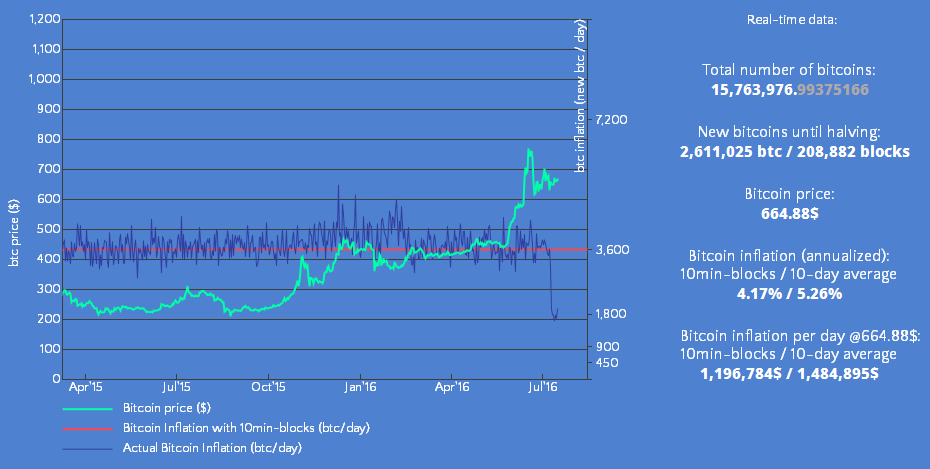
Task: Click the 1,800 inflation axis label
Action: coord(611,314)
